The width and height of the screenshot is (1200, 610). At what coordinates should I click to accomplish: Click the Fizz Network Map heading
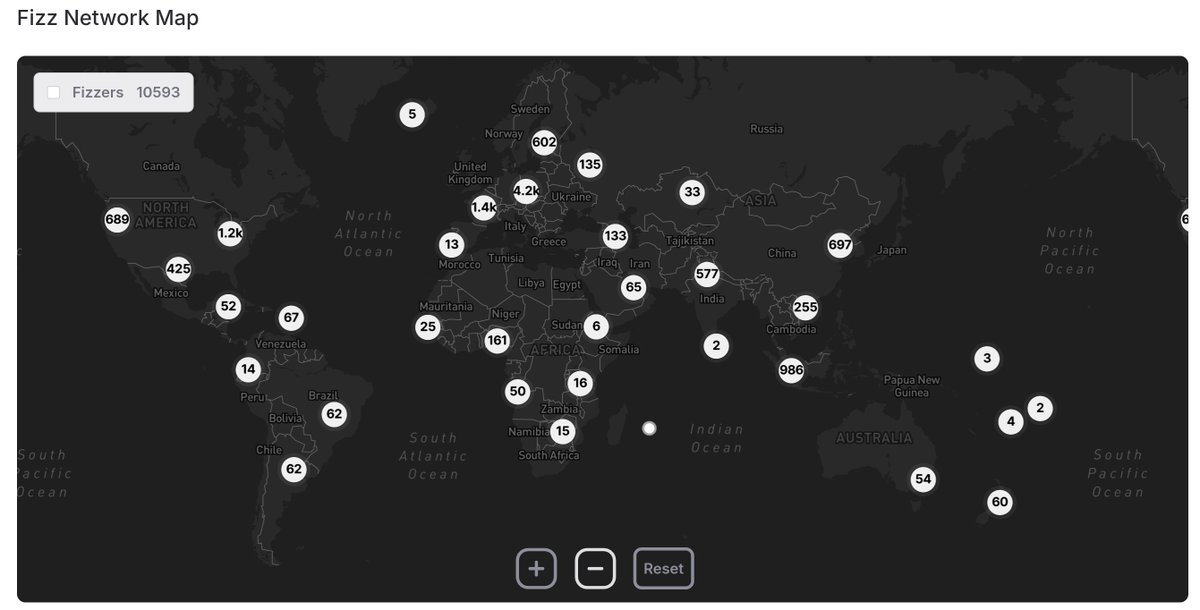[x=107, y=18]
